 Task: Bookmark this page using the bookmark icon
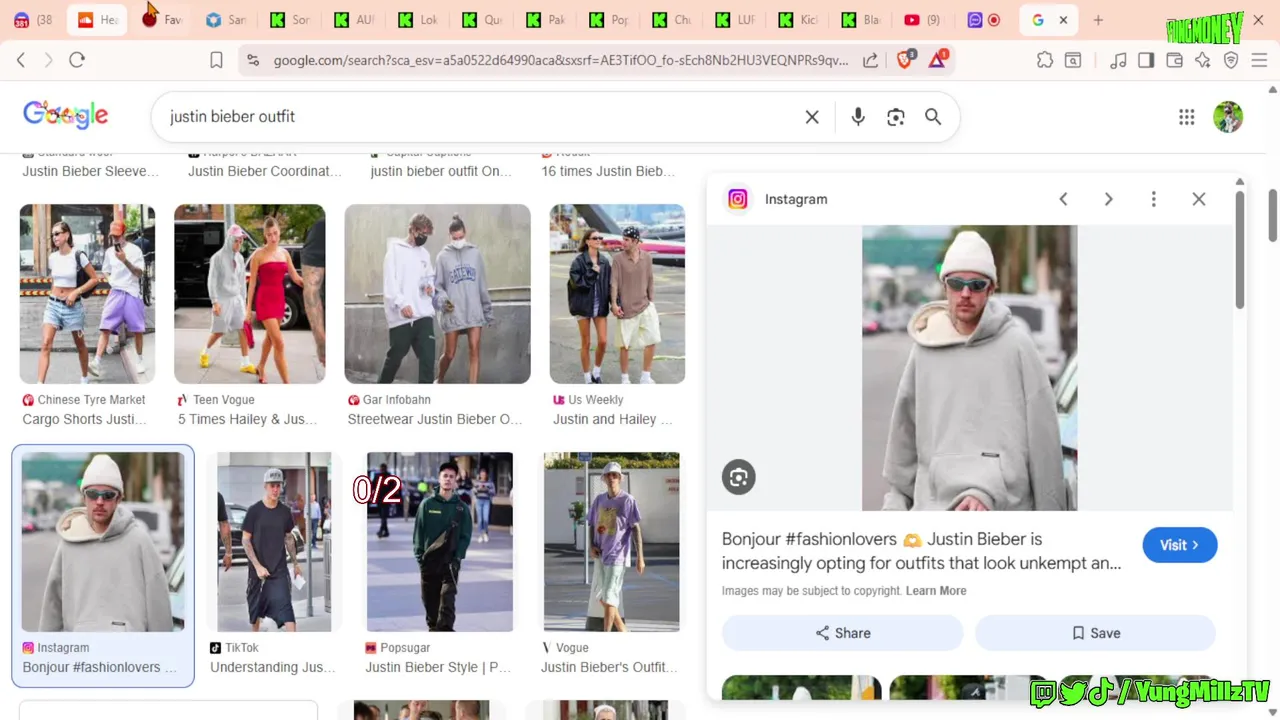(x=216, y=60)
